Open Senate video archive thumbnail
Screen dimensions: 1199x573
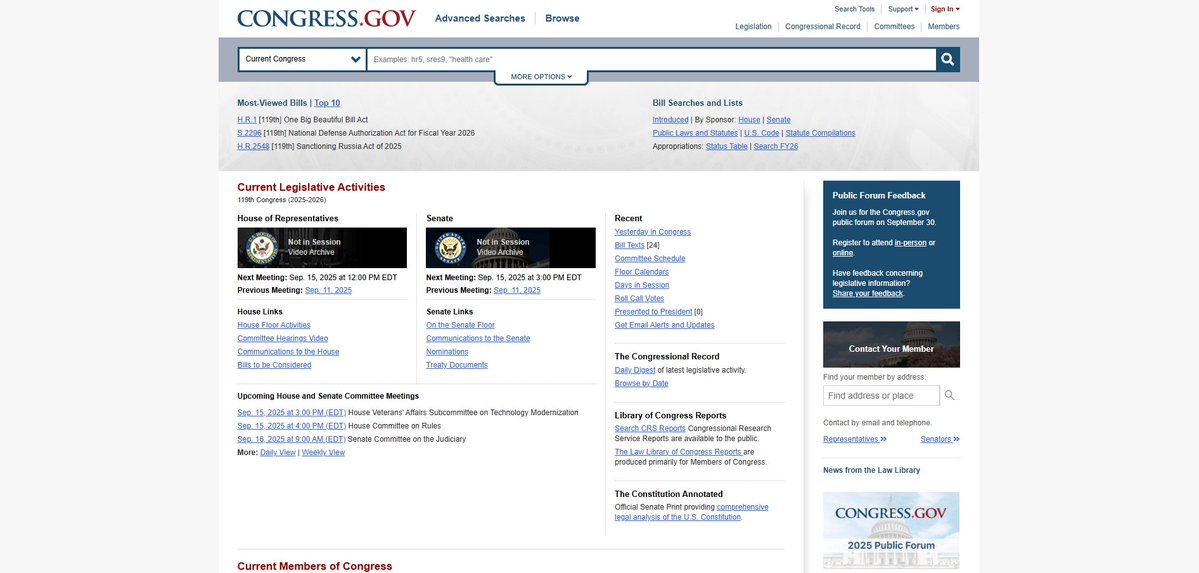511,247
